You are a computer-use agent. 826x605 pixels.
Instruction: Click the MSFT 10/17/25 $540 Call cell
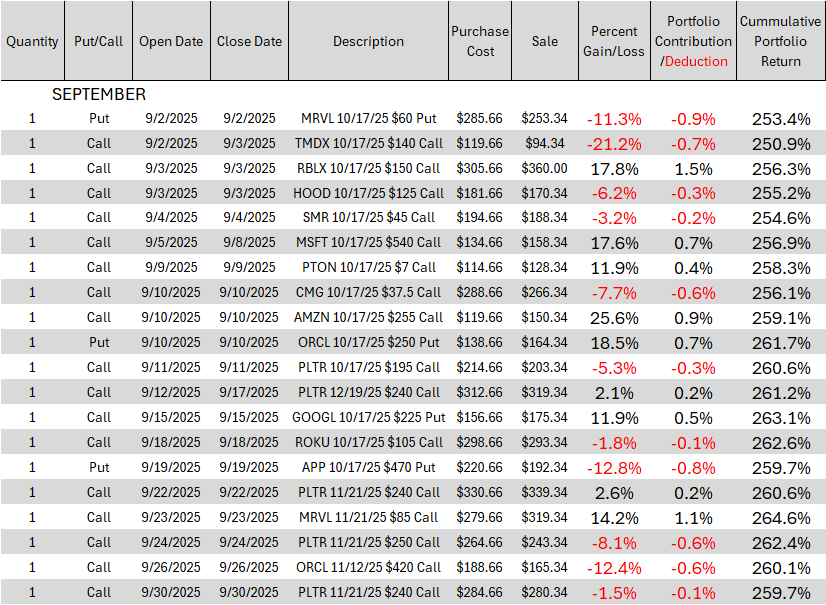[x=369, y=242]
